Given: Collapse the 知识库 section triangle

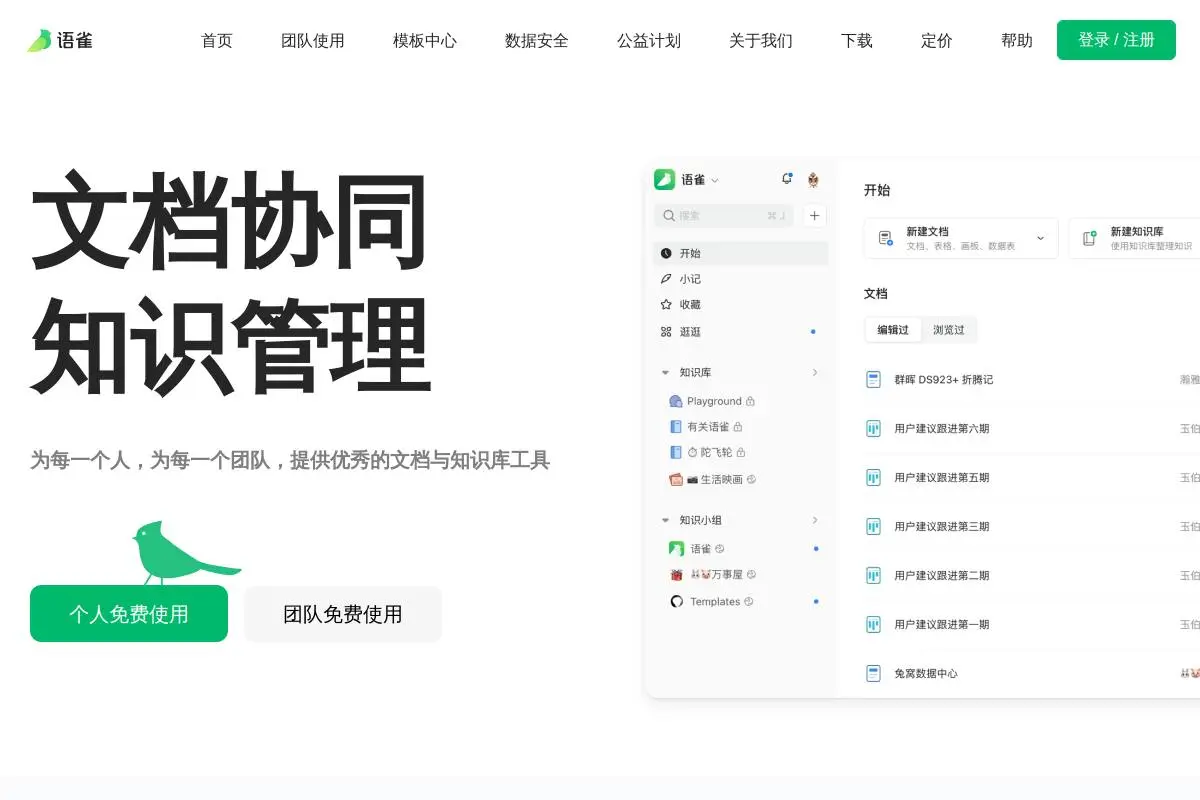Looking at the screenshot, I should (x=665, y=373).
